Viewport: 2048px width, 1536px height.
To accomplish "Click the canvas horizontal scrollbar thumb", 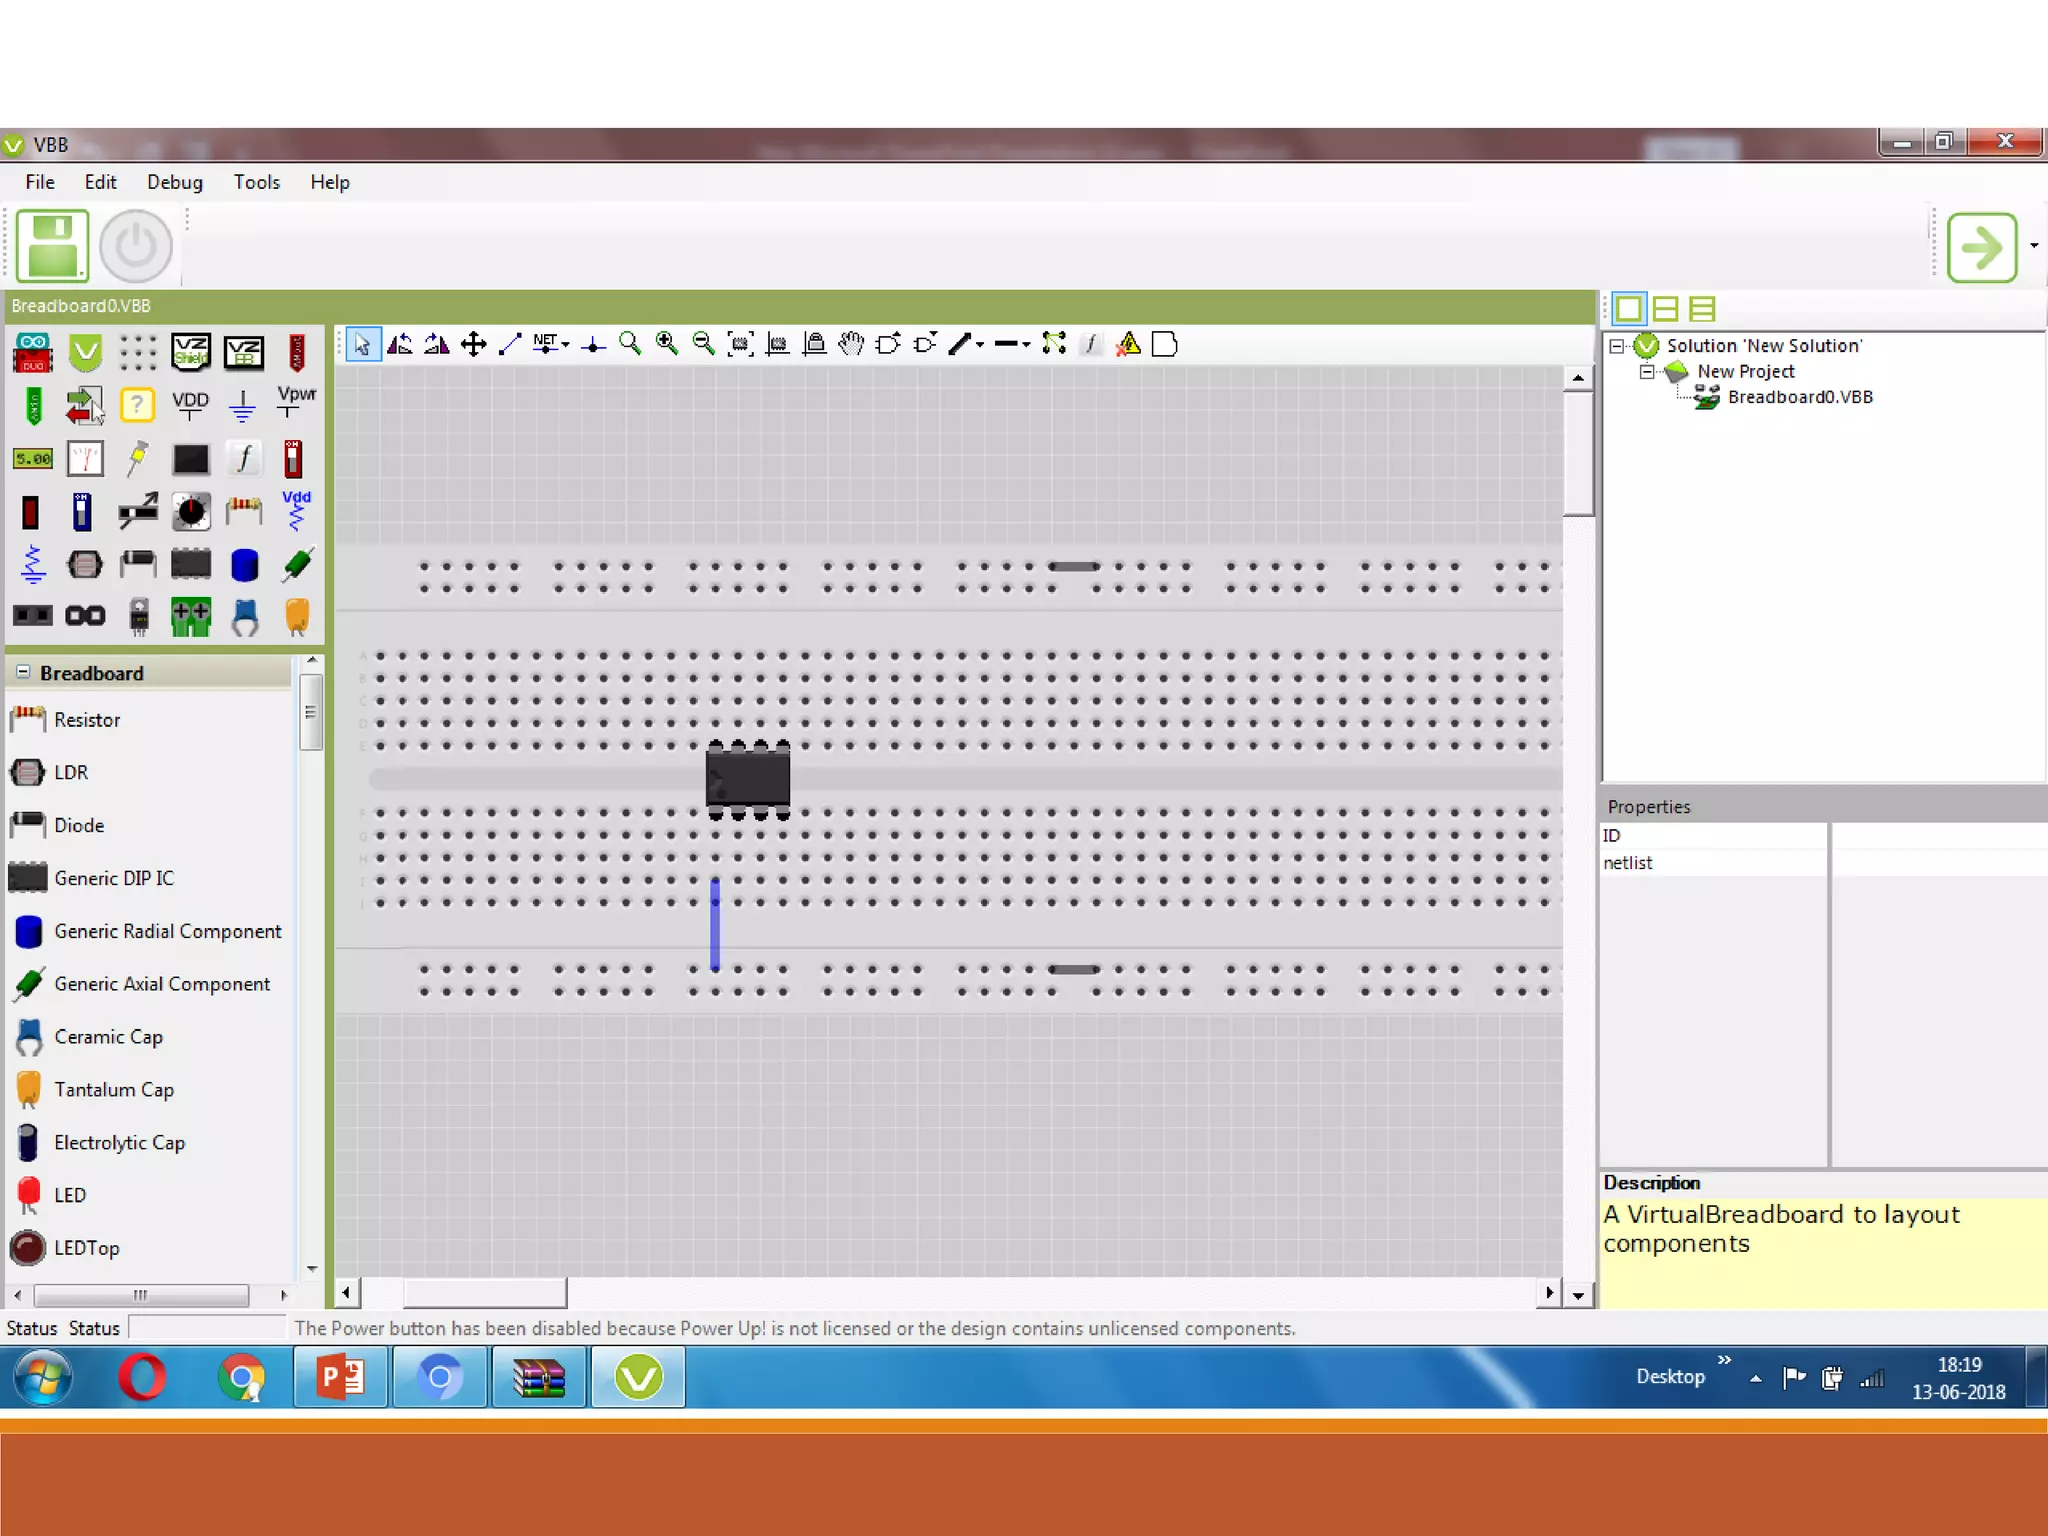I will (x=484, y=1293).
